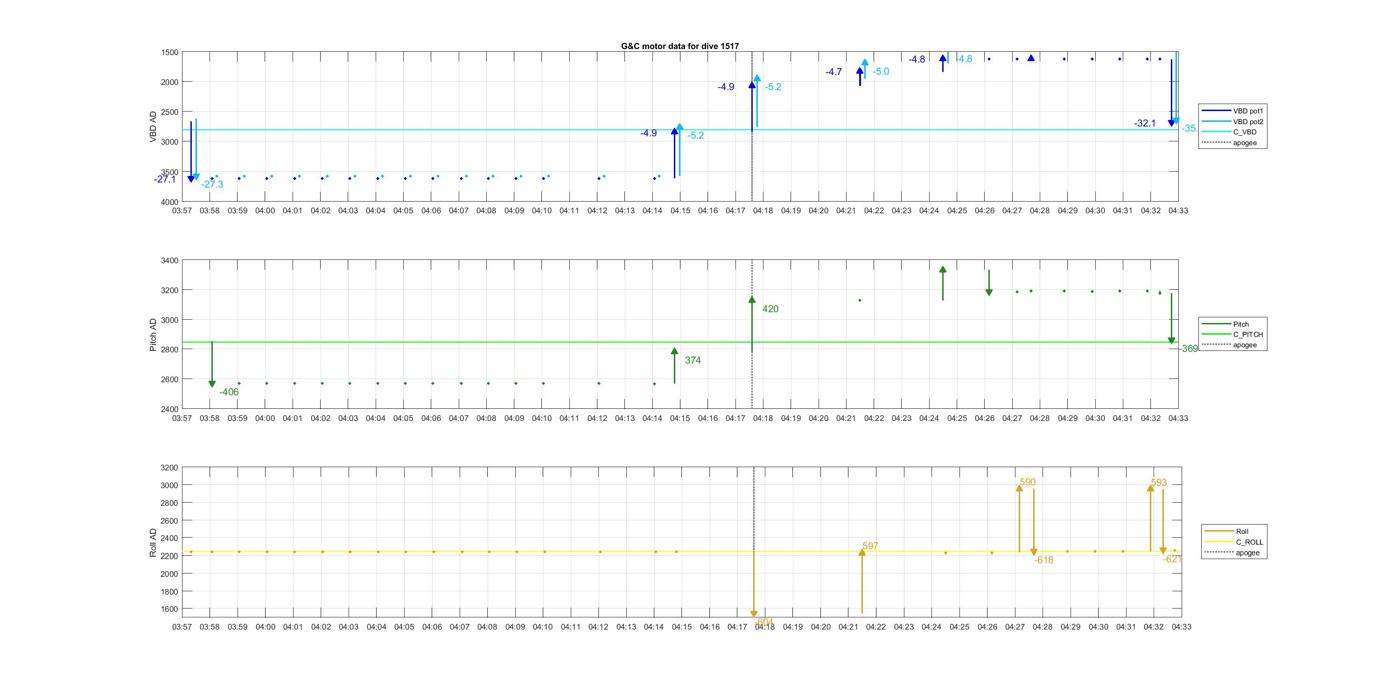Click '03:57' time tick under Pitch plot

(x=182, y=419)
